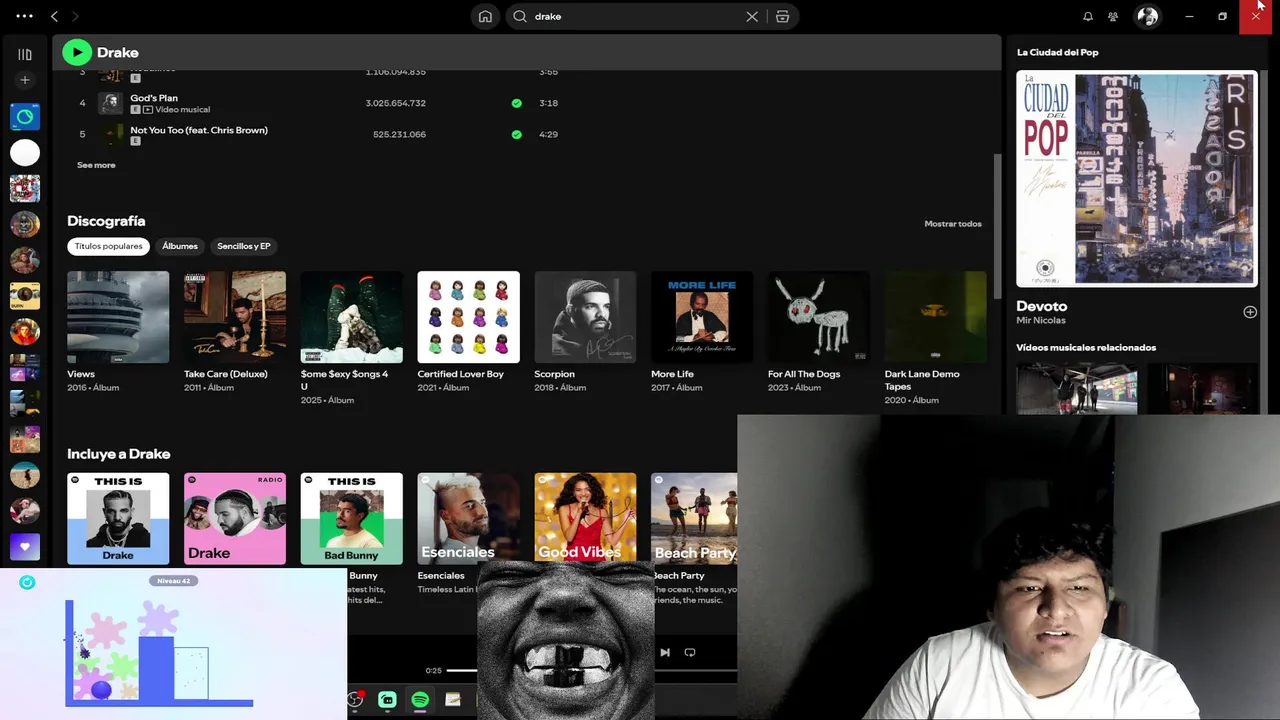Open the Esenciales playlist cover

pos(469,519)
